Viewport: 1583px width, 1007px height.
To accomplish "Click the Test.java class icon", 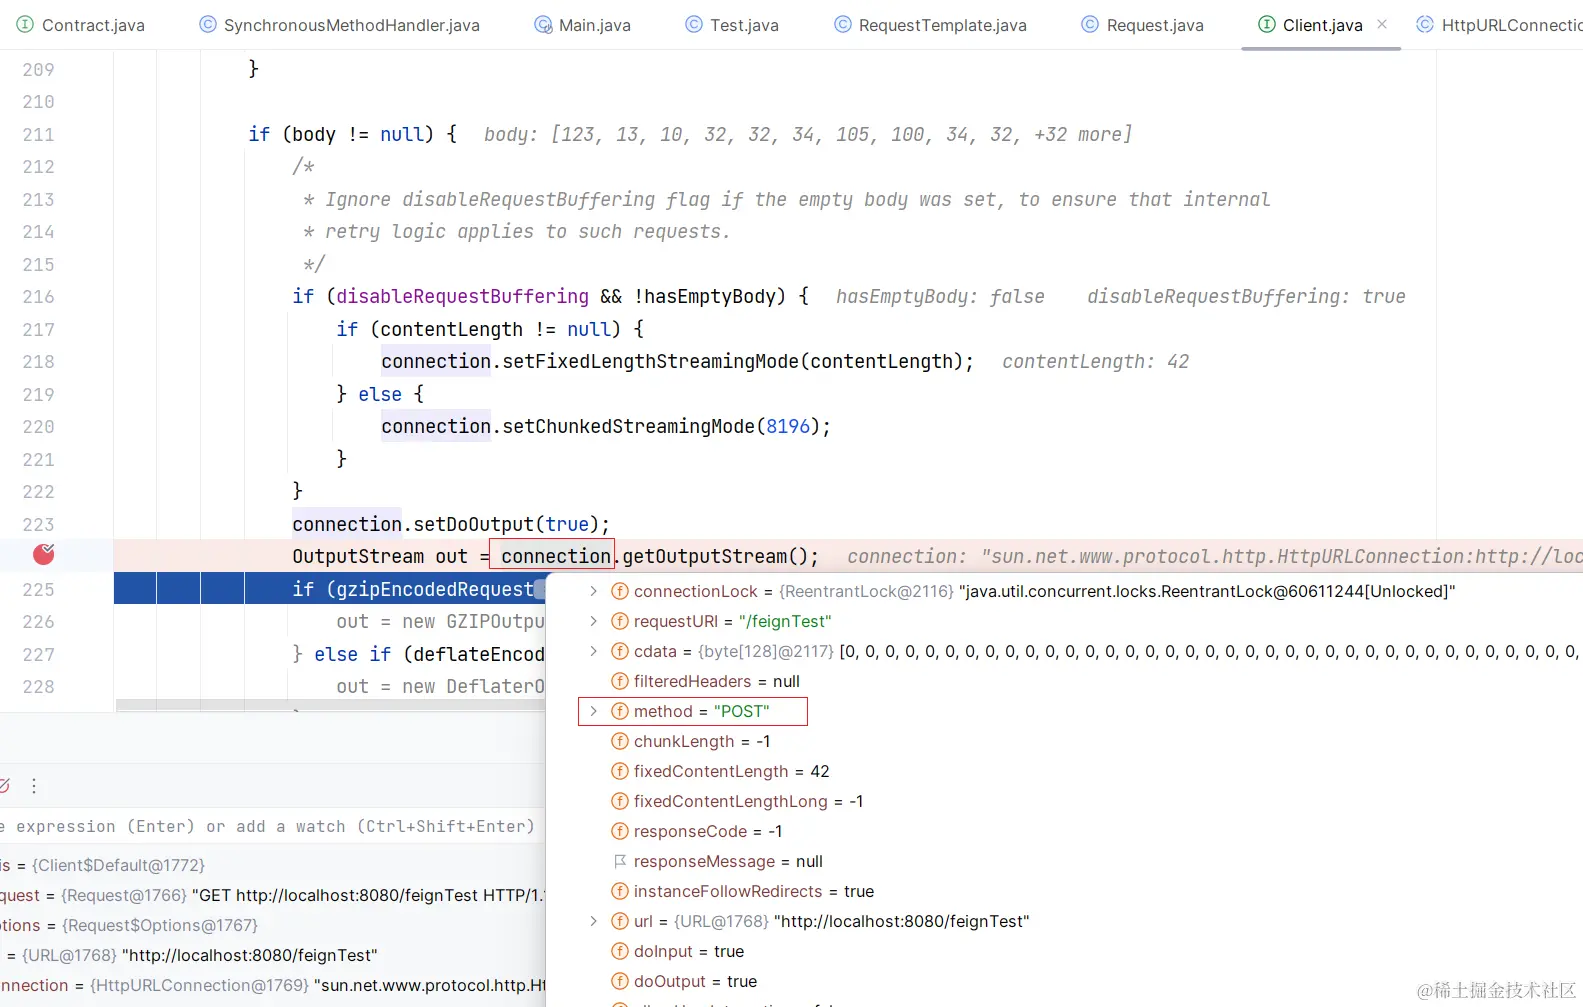I will click(x=694, y=24).
